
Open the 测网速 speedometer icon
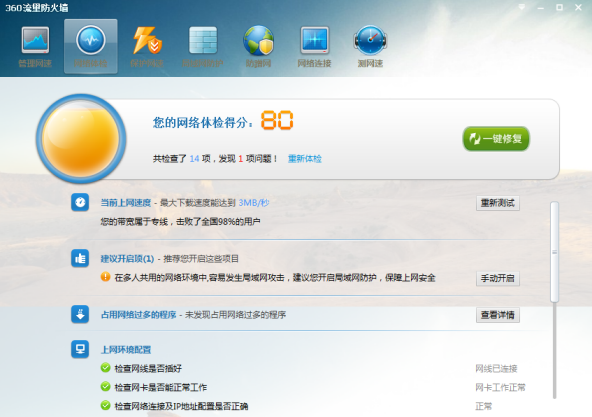370,46
